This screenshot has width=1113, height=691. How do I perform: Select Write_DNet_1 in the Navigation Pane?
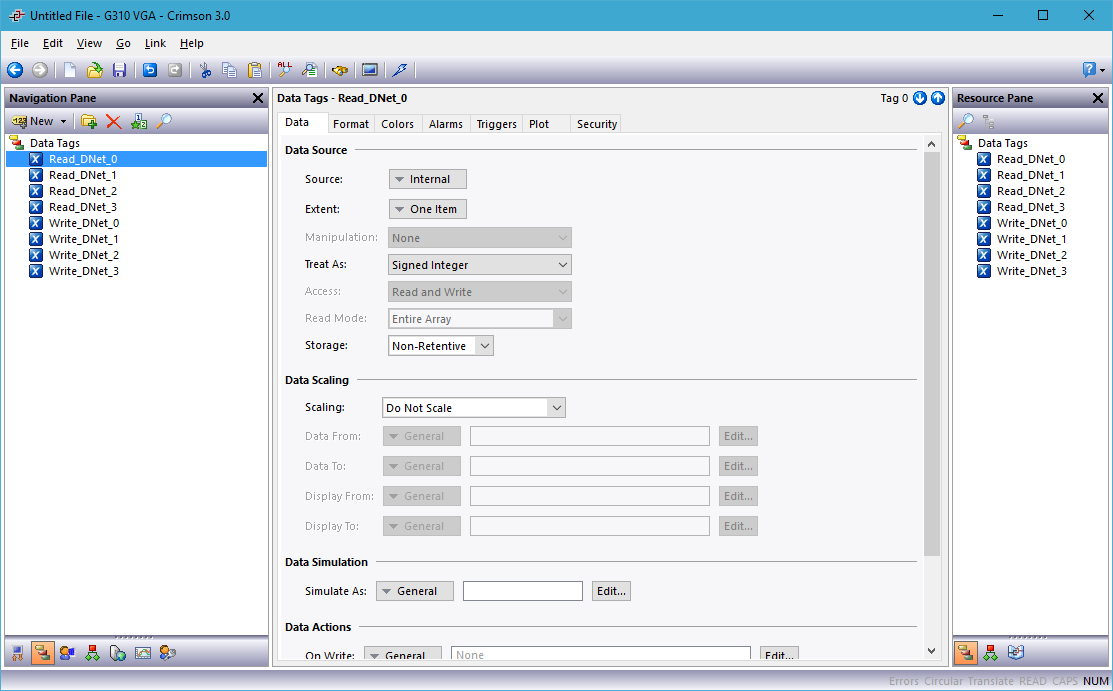pyautogui.click(x=84, y=239)
